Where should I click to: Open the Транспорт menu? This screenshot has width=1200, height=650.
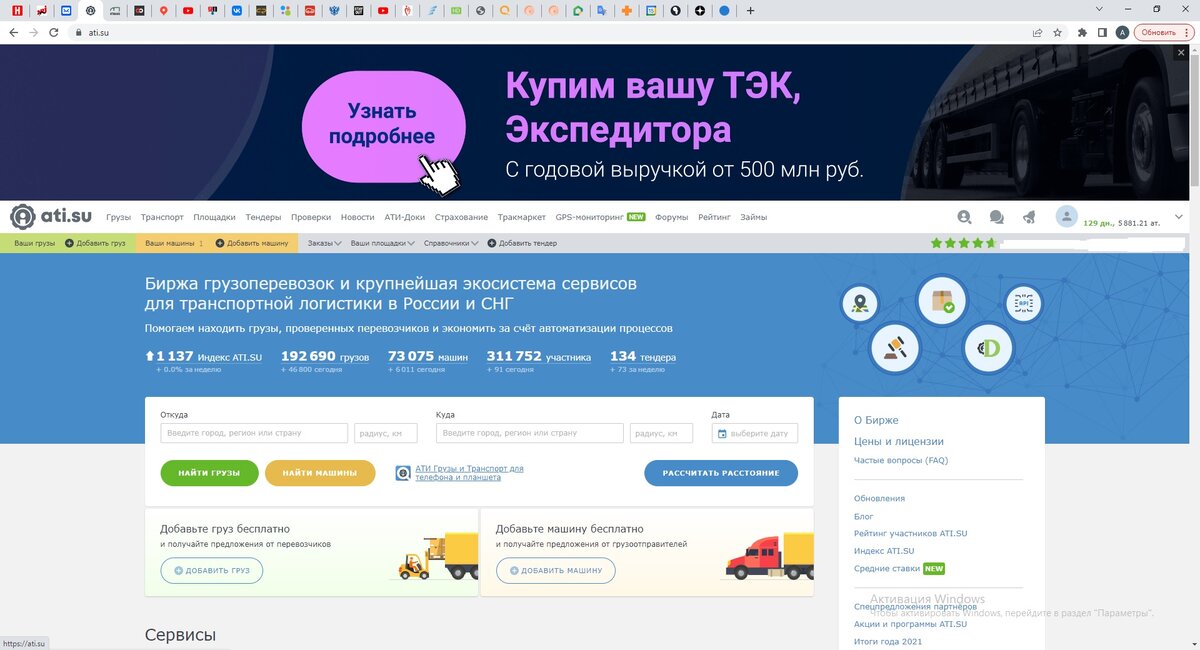coord(162,217)
